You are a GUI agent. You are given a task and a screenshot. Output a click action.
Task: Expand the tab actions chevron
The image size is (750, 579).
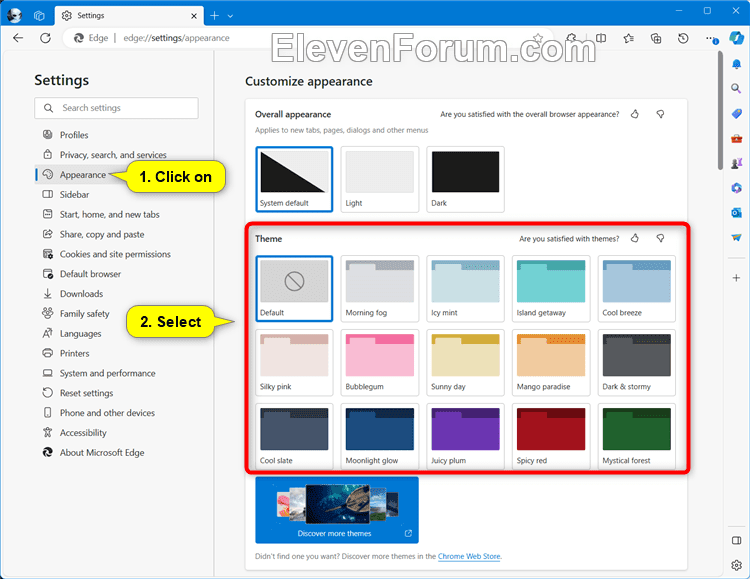click(231, 16)
